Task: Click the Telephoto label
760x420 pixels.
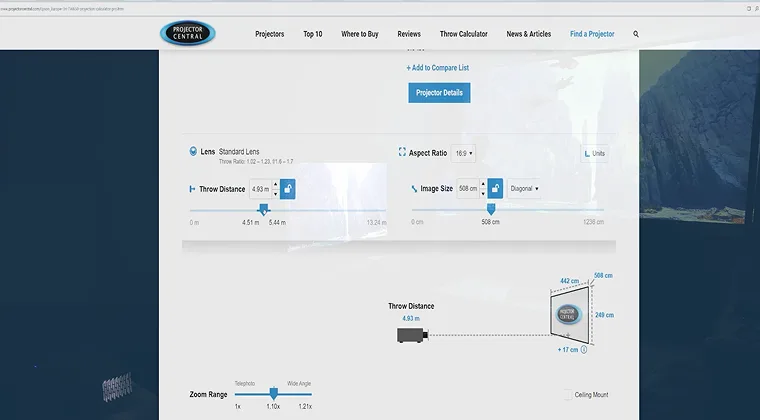Action: coord(245,383)
